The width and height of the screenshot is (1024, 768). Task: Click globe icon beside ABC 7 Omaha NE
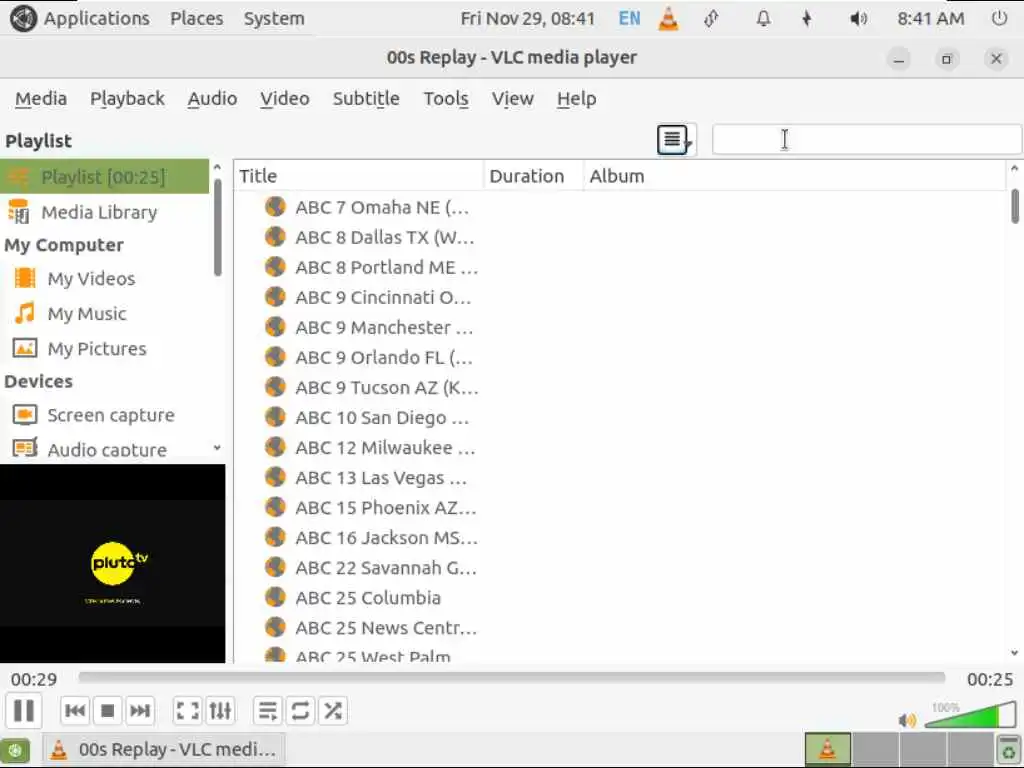click(276, 206)
